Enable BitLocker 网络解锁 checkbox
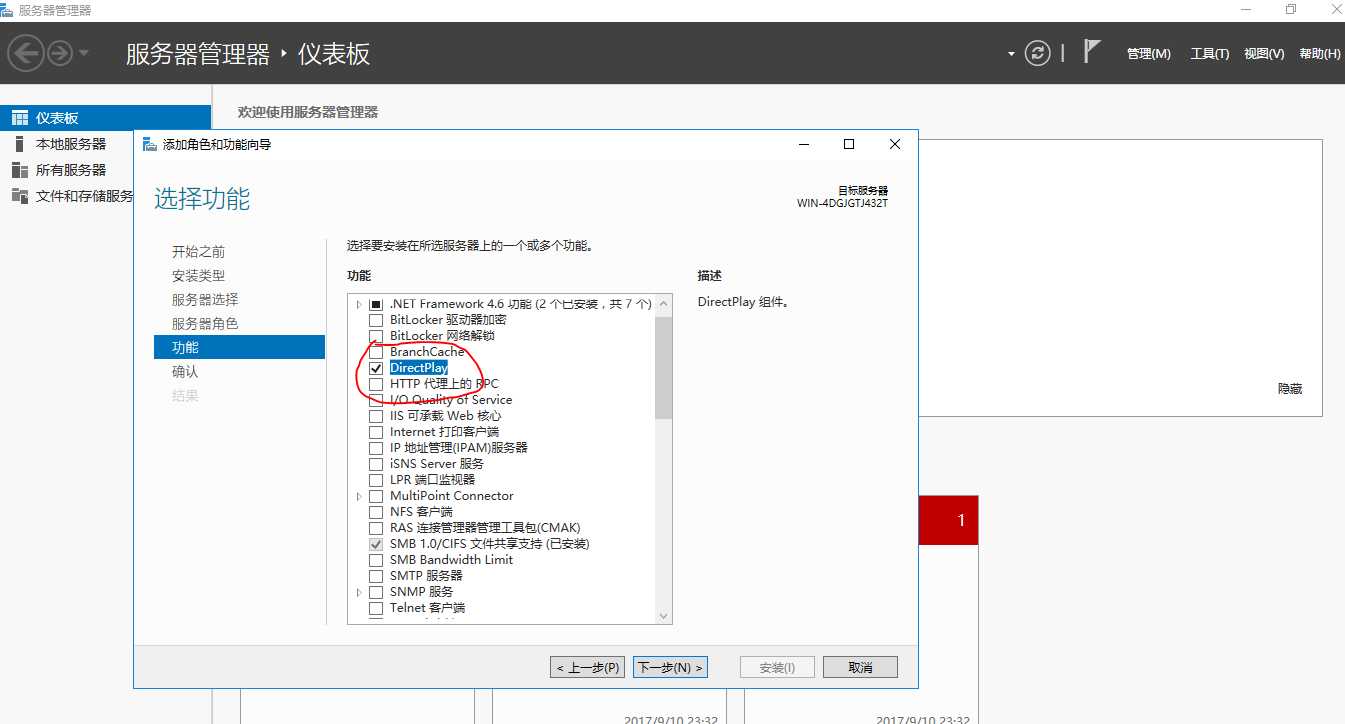This screenshot has height=724, width=1345. pyautogui.click(x=376, y=336)
